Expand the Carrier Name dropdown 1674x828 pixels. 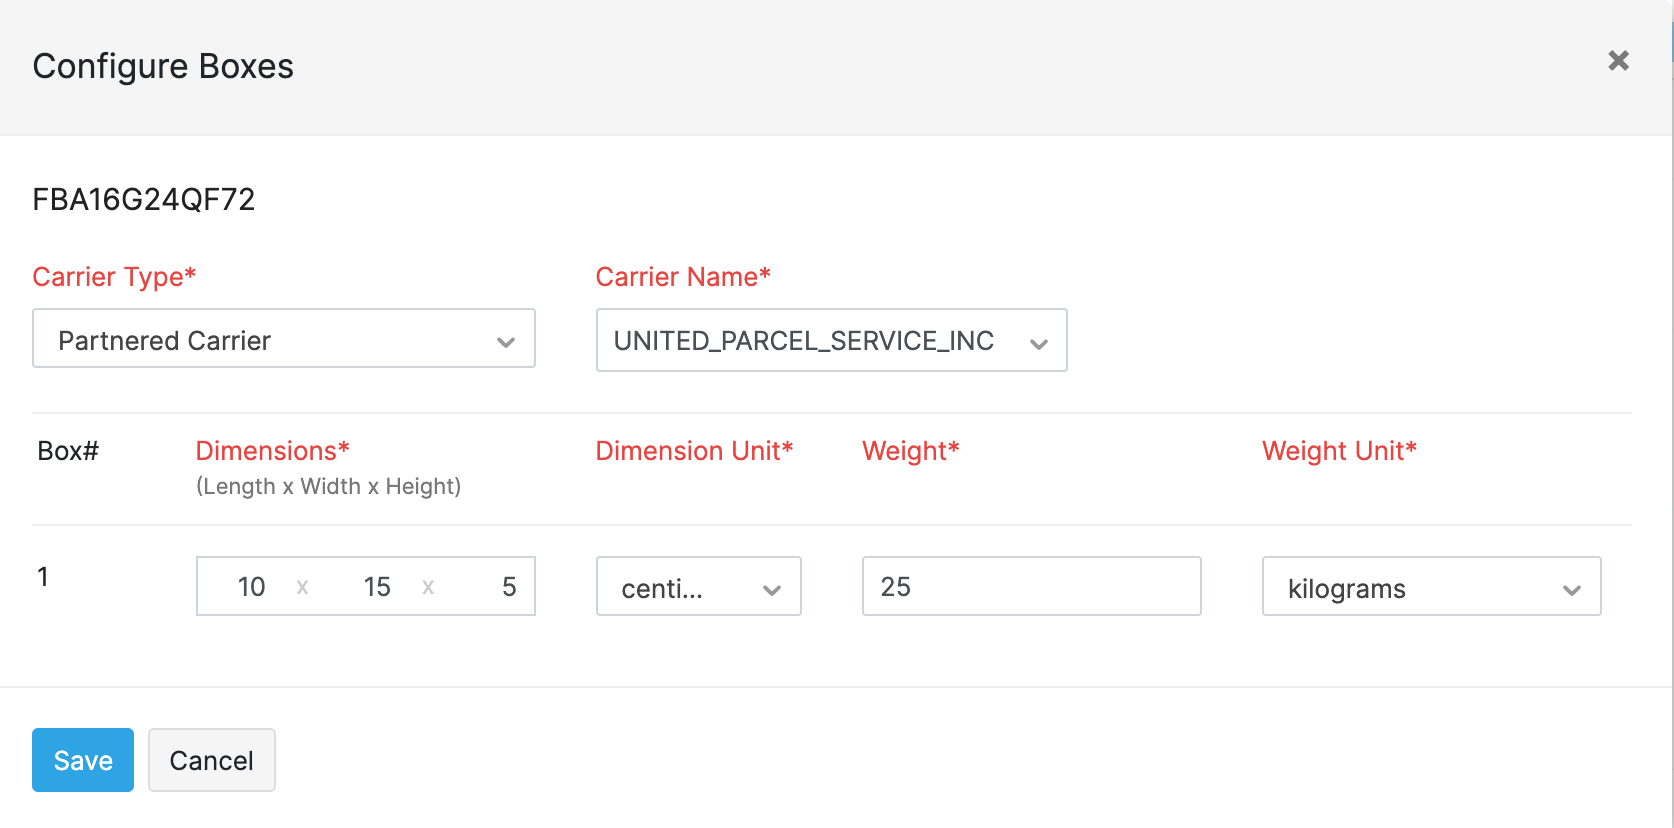pos(831,341)
